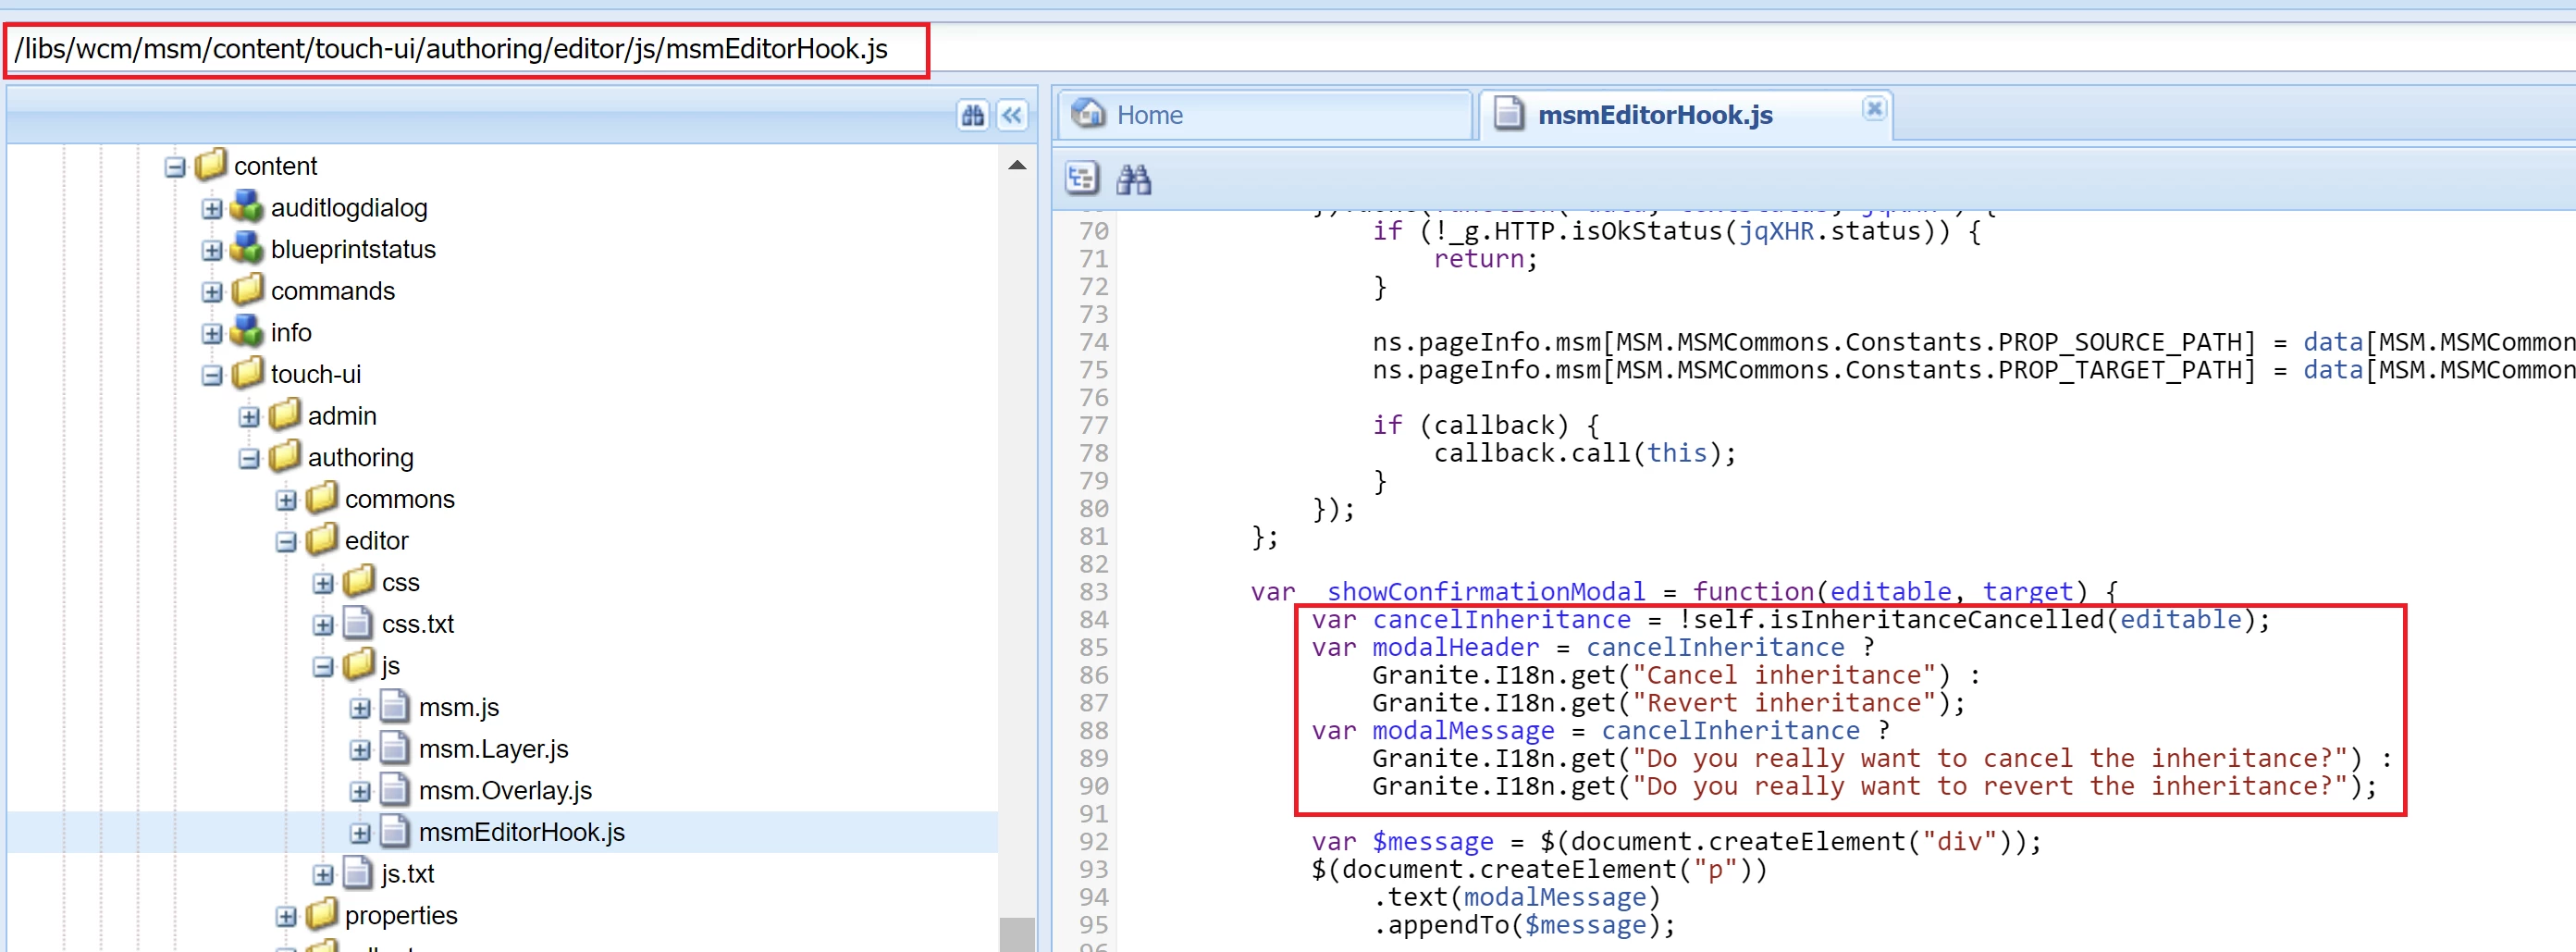Open msm.Layer.js in the tree
This screenshot has width=2576, height=952.
click(x=493, y=749)
